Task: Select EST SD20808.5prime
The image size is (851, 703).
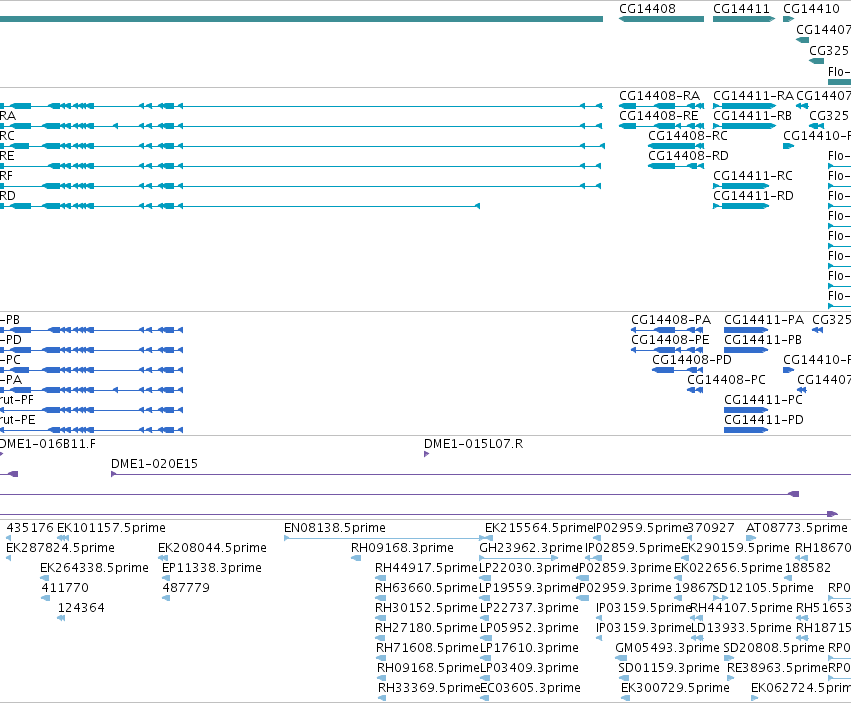Action: click(x=729, y=658)
